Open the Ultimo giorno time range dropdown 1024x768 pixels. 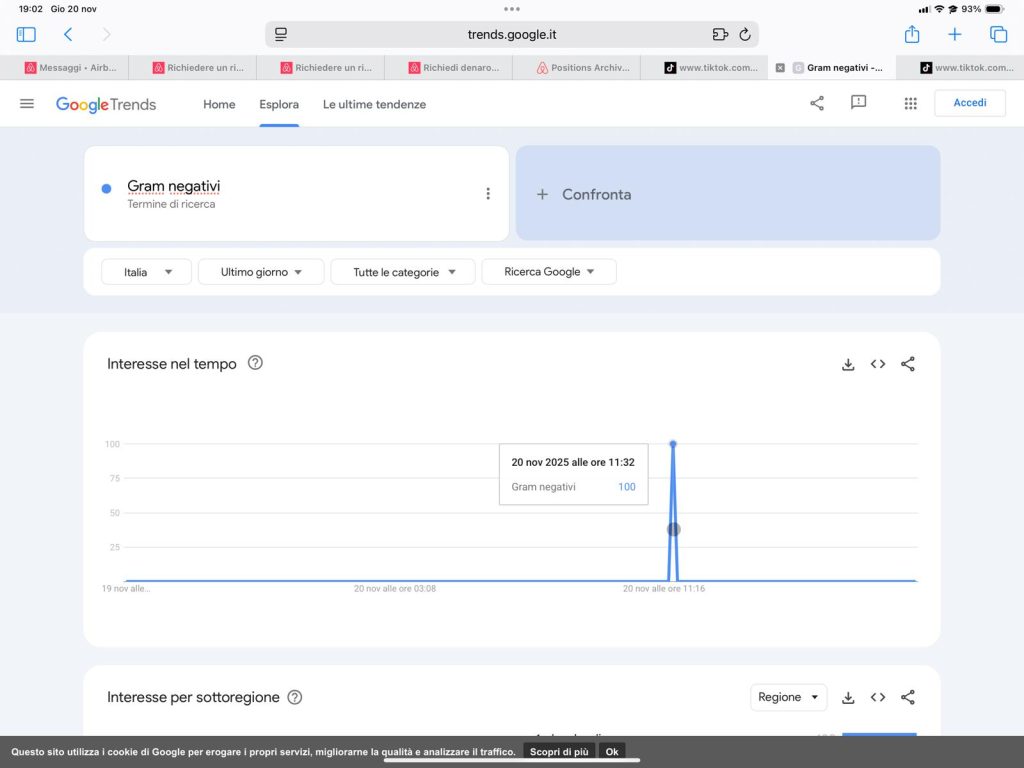[x=261, y=272]
